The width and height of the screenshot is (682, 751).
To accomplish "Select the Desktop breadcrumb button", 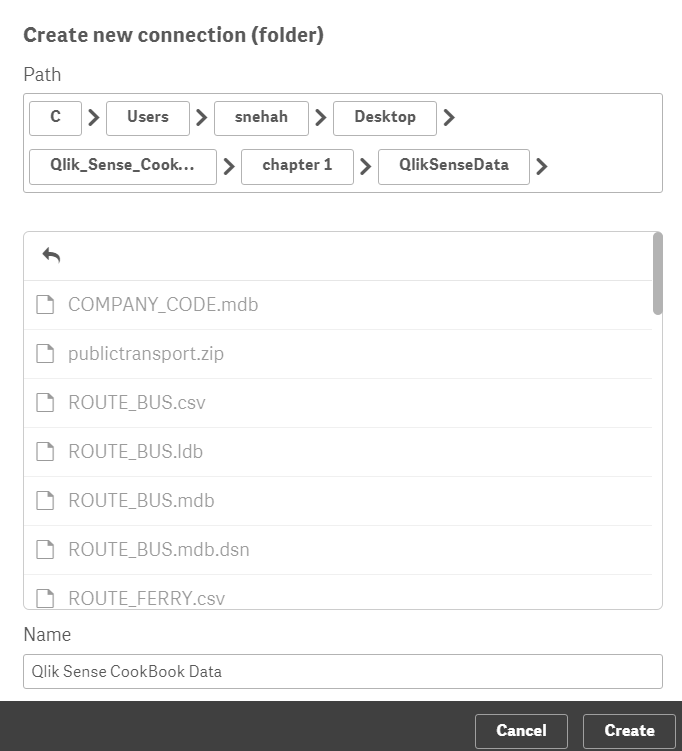I will pyautogui.click(x=385, y=118).
